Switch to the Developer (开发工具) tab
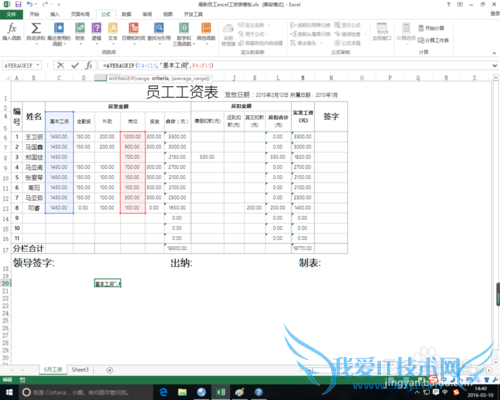Image resolution: width=500 pixels, height=400 pixels. pos(193,14)
